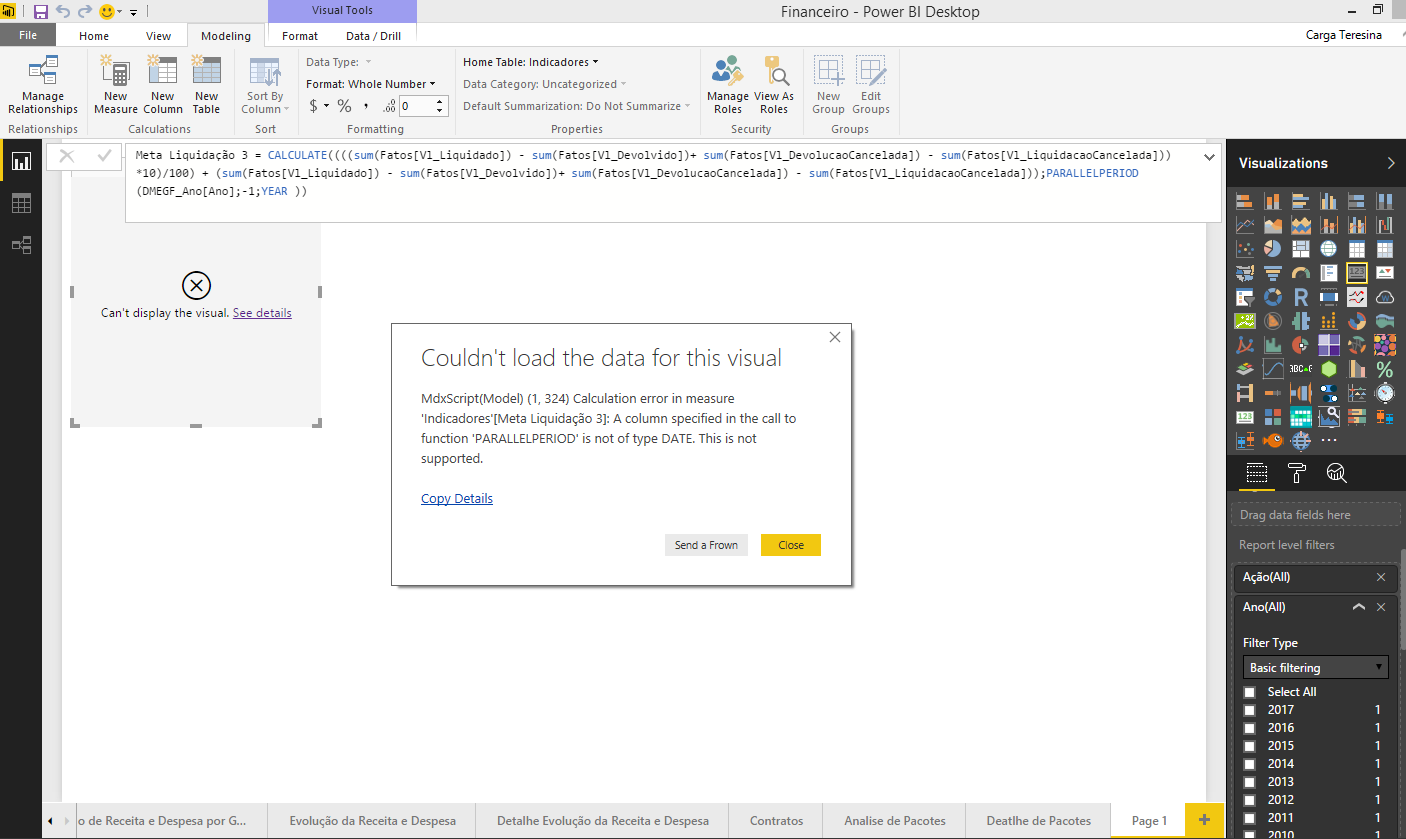The image size is (1406, 839).
Task: Open the Data / Drill ribbon tab
Action: [373, 36]
